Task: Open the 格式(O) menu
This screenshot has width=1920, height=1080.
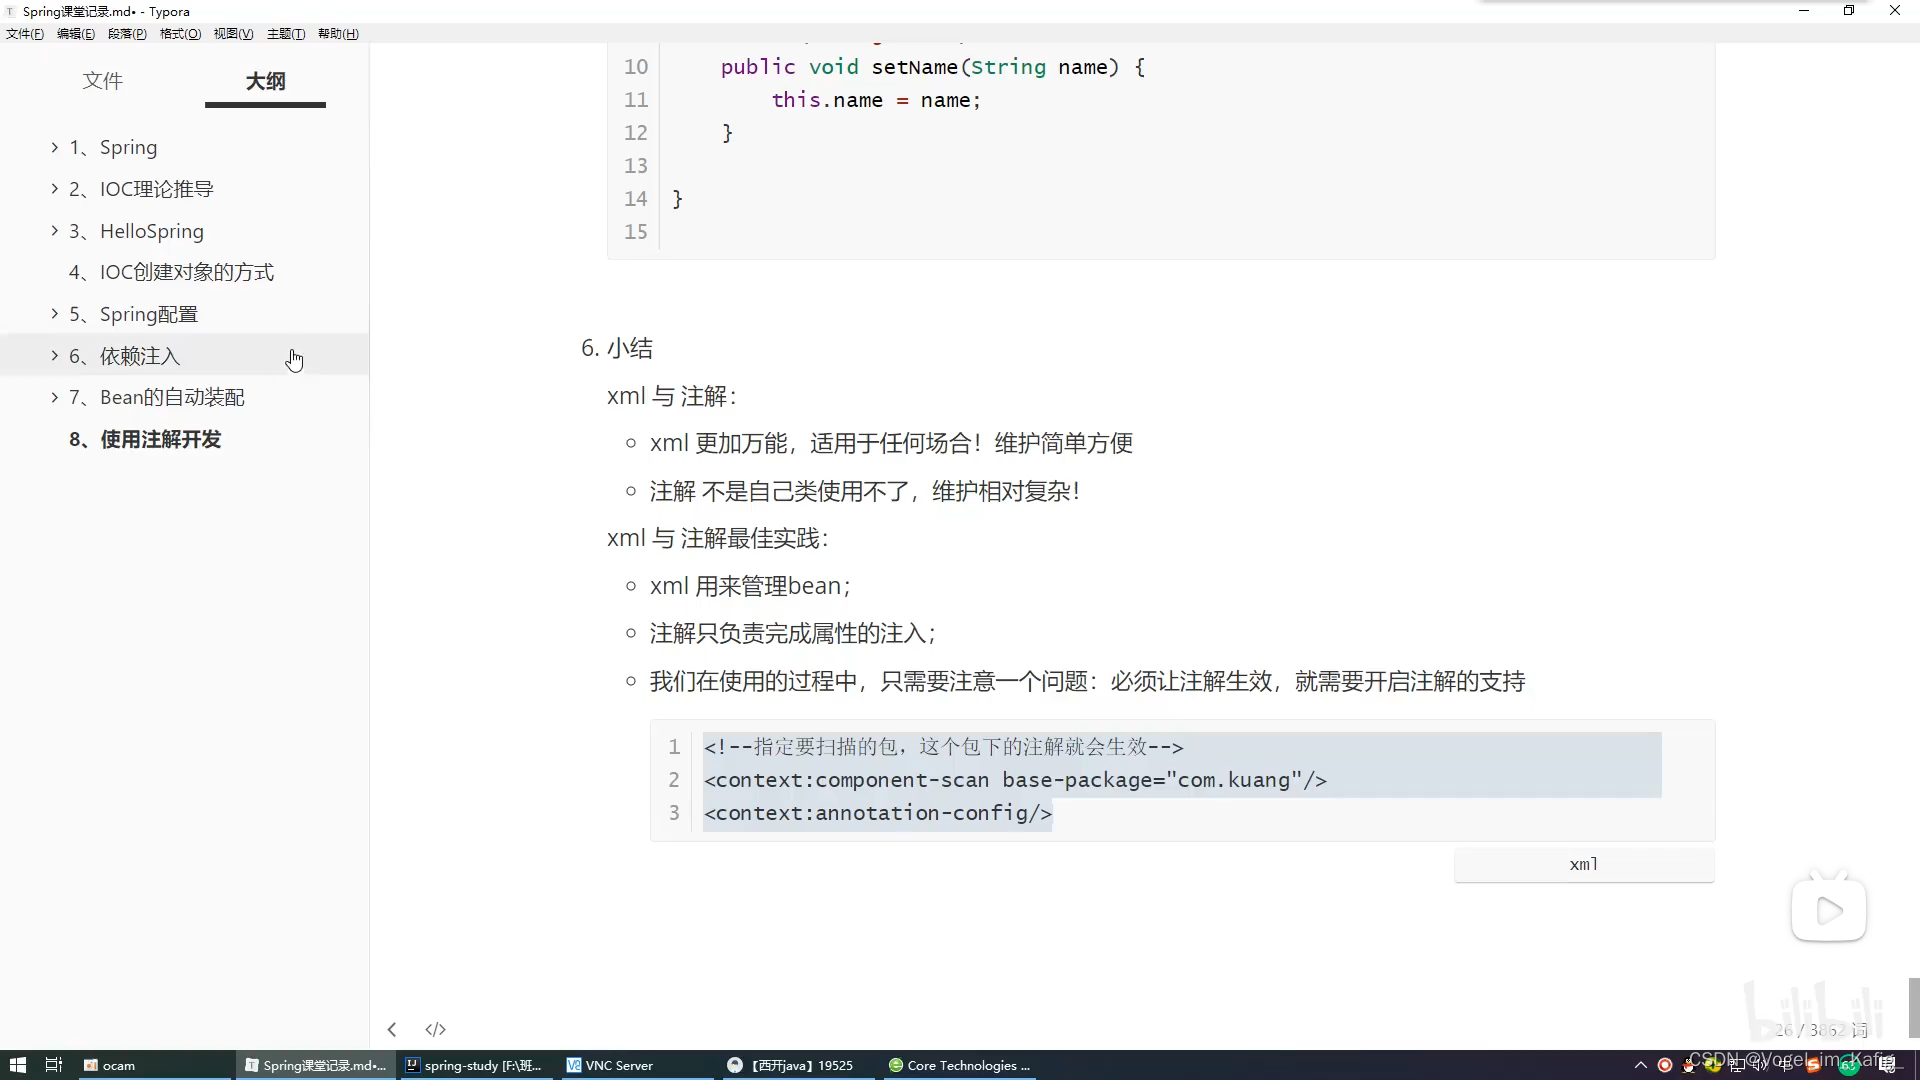Action: coord(179,33)
